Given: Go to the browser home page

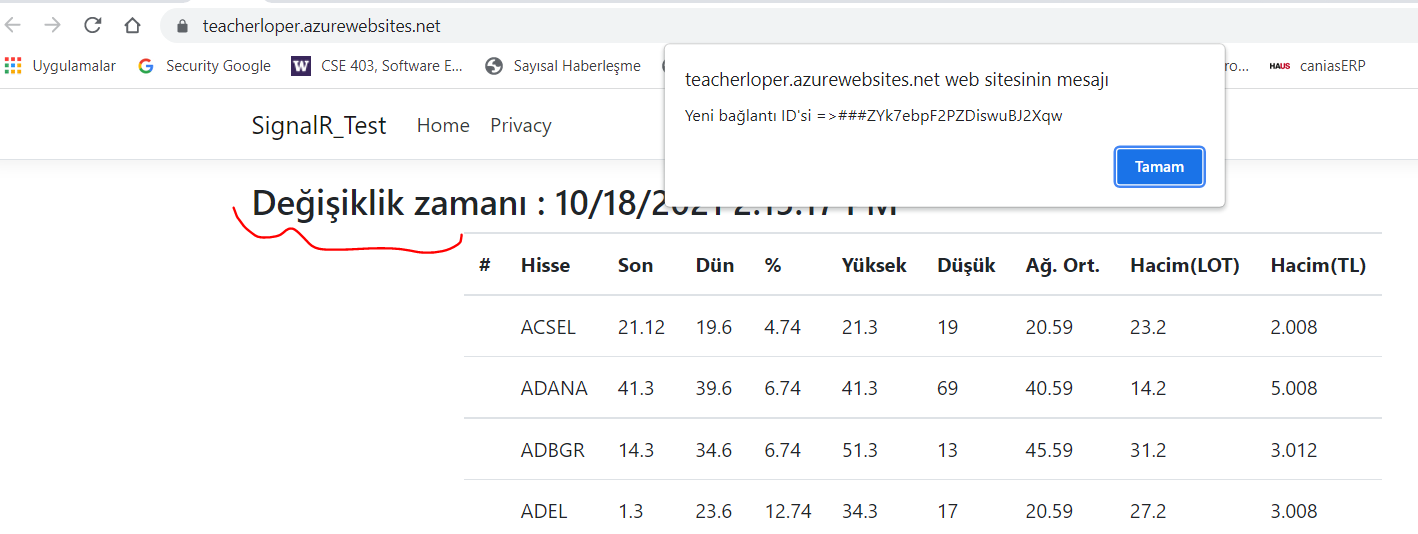Looking at the screenshot, I should click(x=132, y=26).
